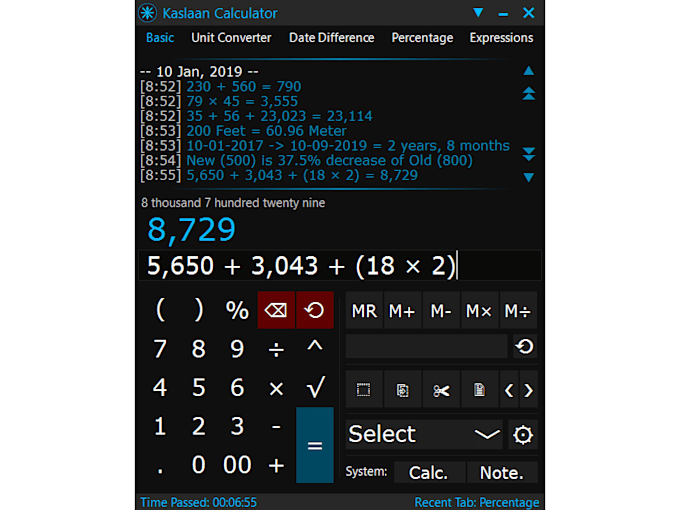
Task: Jump to history bottom double-down arrow
Action: (529, 154)
